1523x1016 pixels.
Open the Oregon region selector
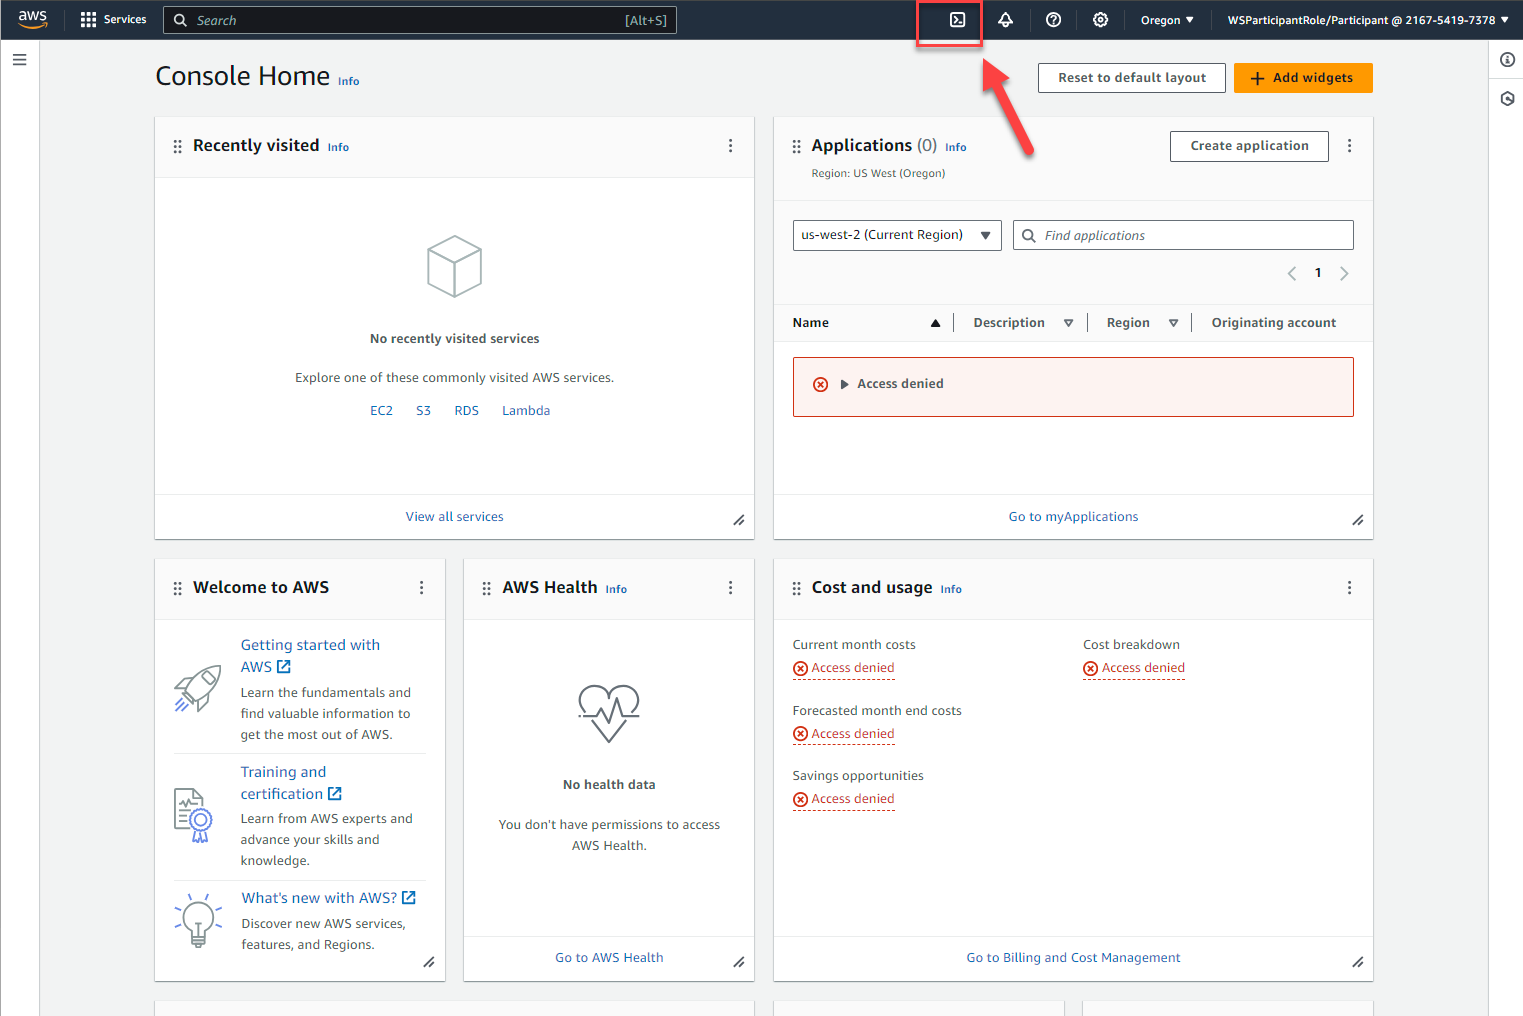click(x=1167, y=20)
